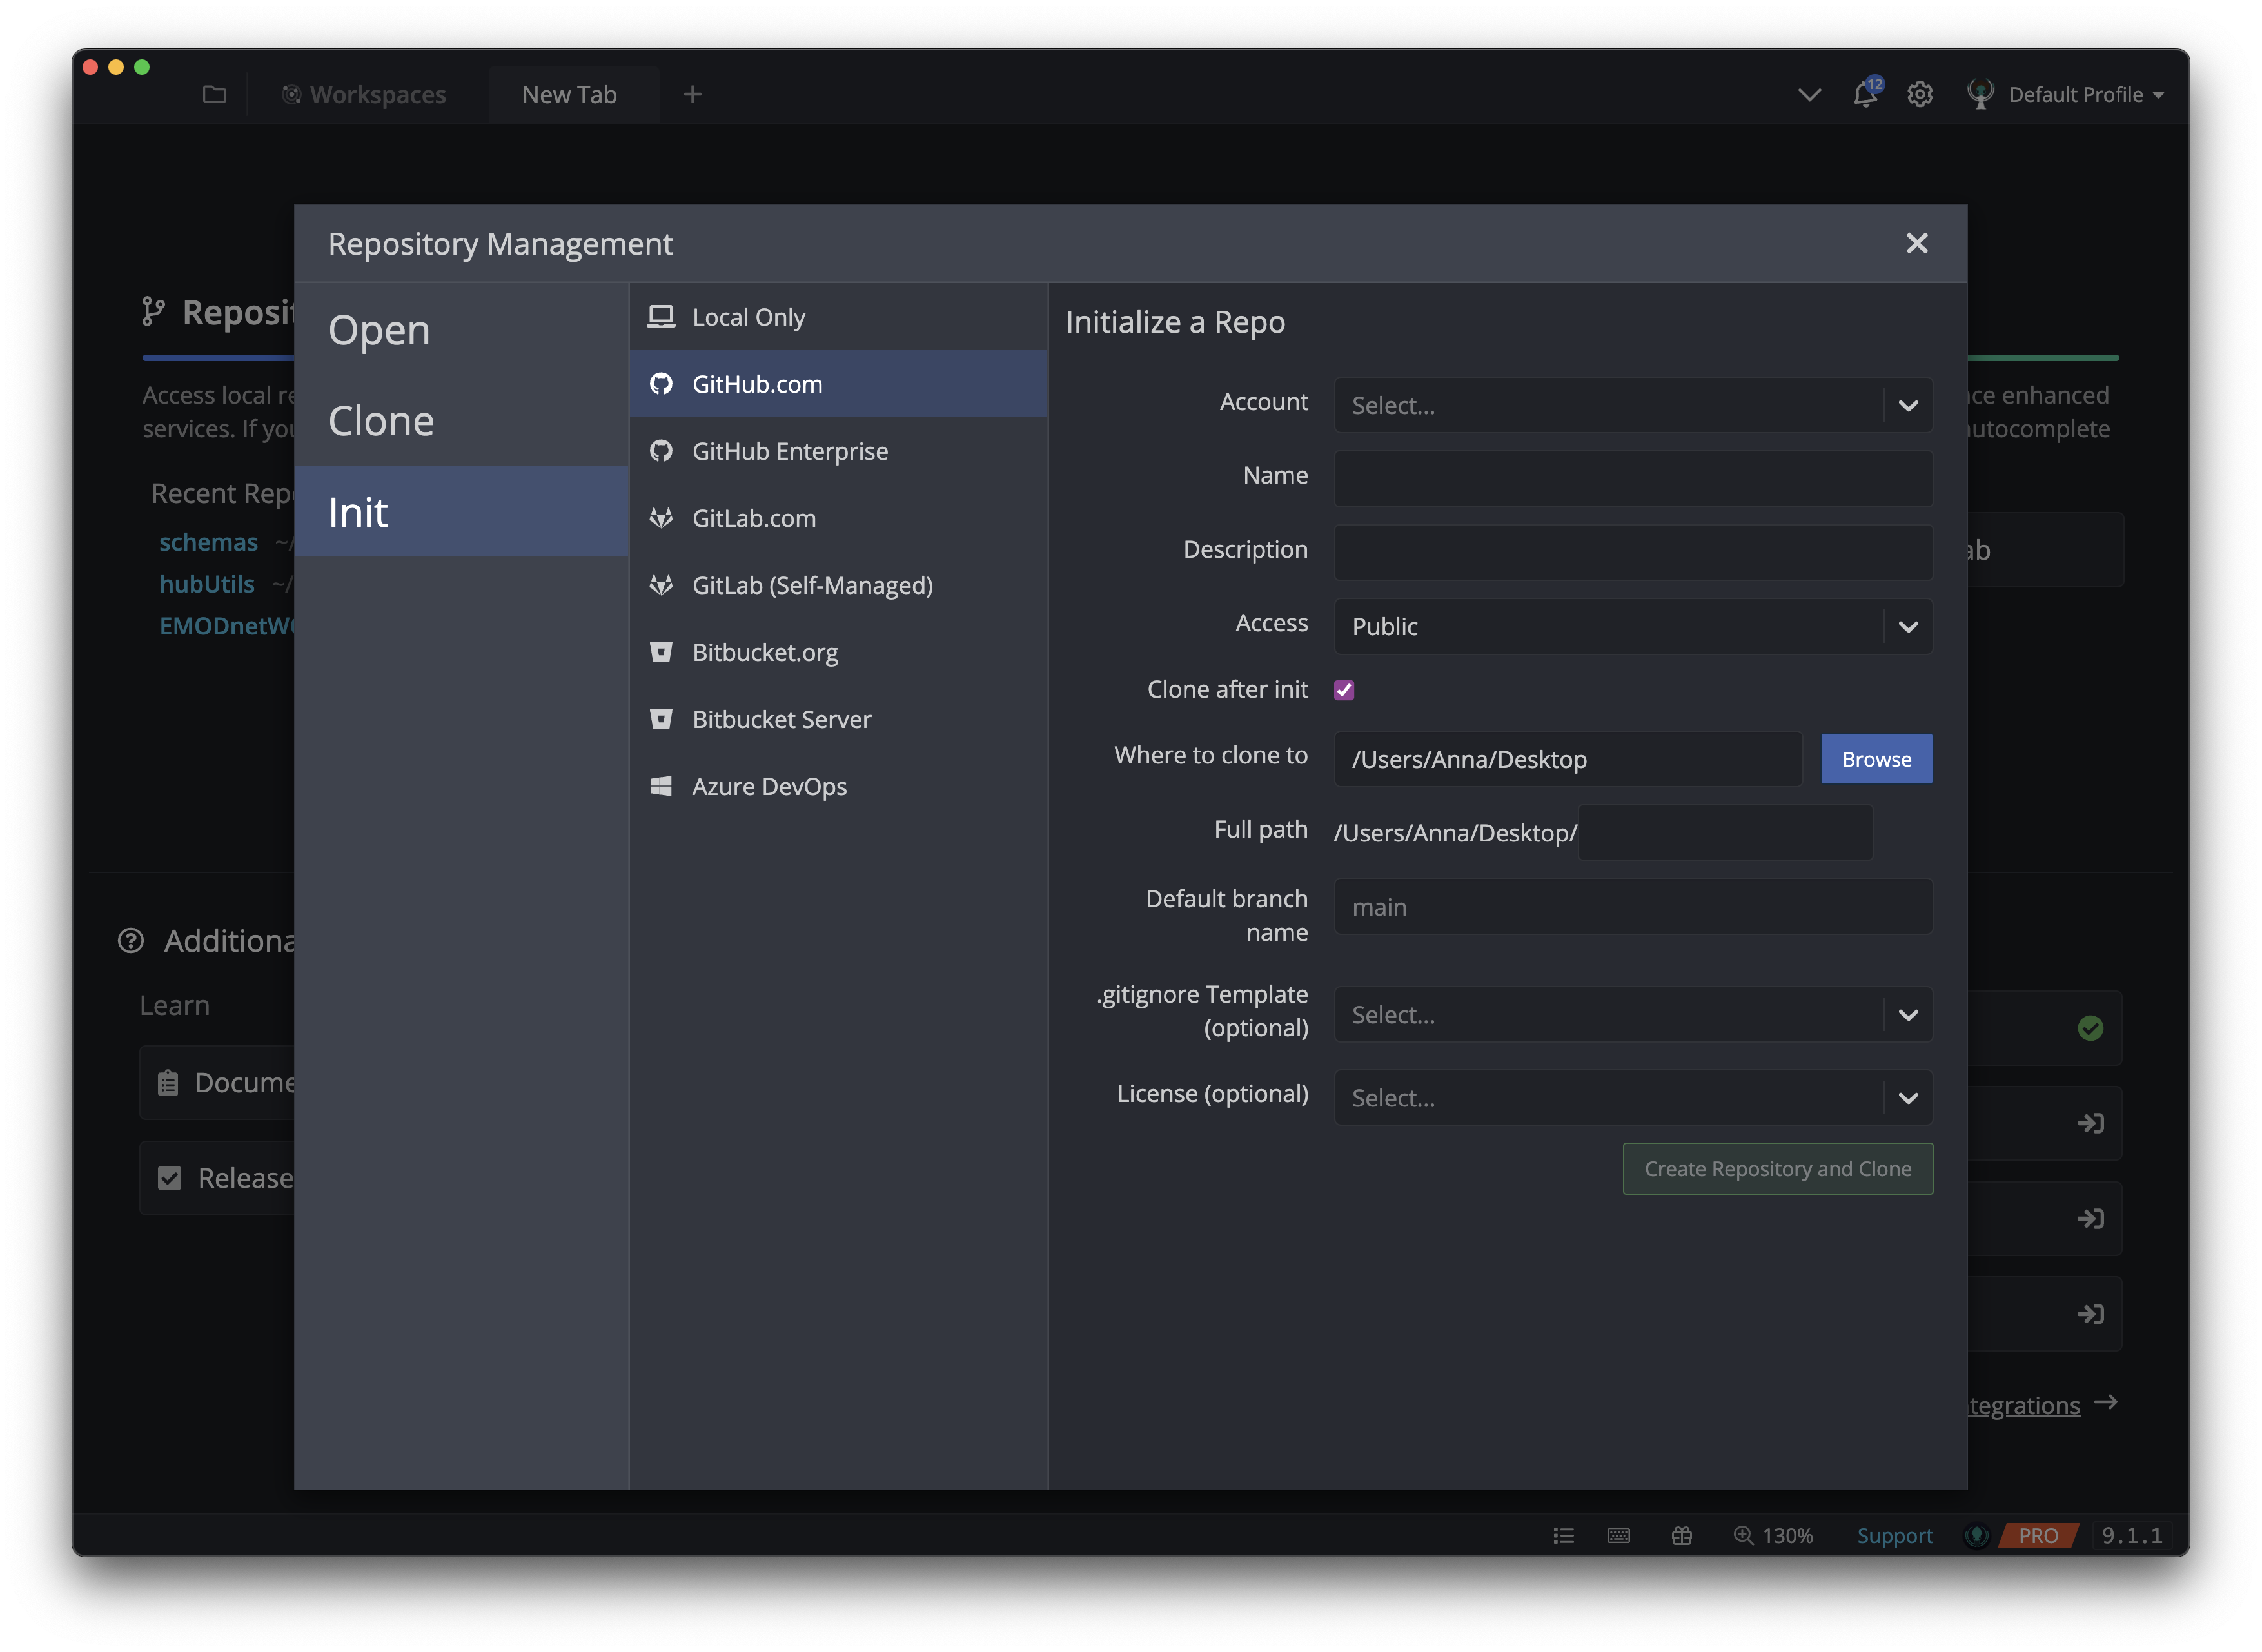Open the schemas recent repository
The width and height of the screenshot is (2262, 1652).
tap(208, 542)
